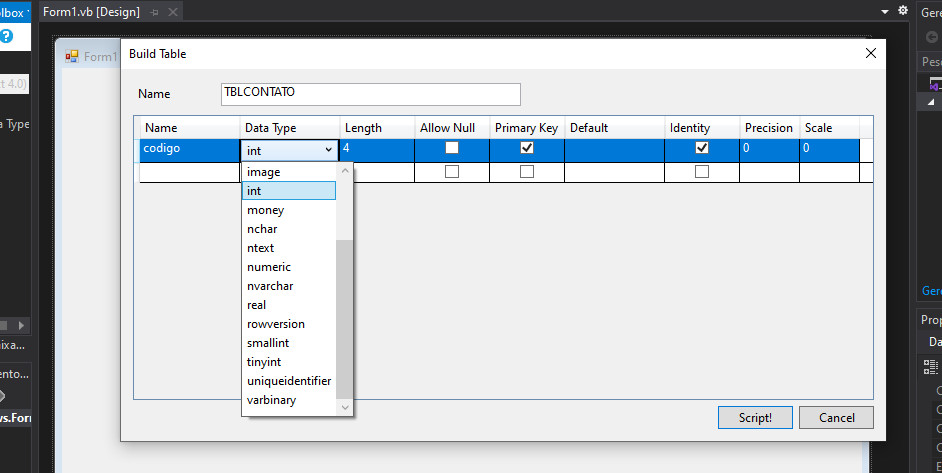Screen dimensions: 942x473
Task: Click the Primary Key column header
Action: pos(527,128)
